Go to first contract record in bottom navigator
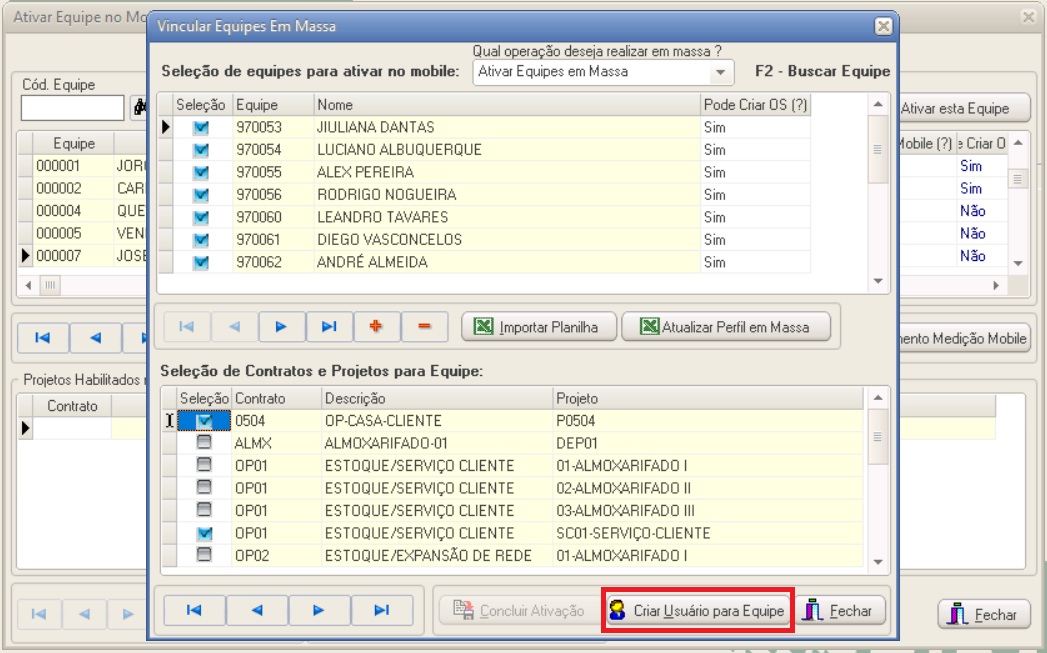Image resolution: width=1047 pixels, height=653 pixels. 194,610
